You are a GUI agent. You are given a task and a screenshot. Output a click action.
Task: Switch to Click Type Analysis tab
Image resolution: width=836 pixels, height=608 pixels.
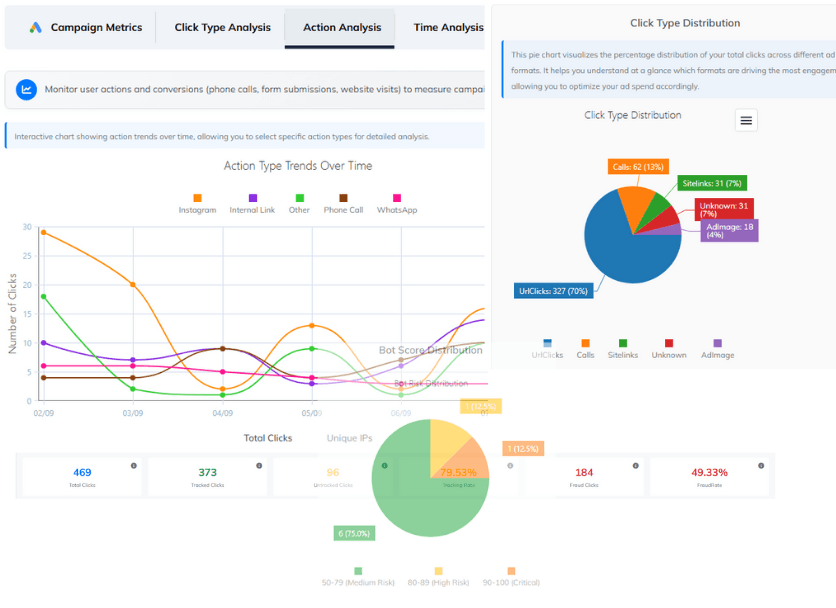(x=222, y=28)
